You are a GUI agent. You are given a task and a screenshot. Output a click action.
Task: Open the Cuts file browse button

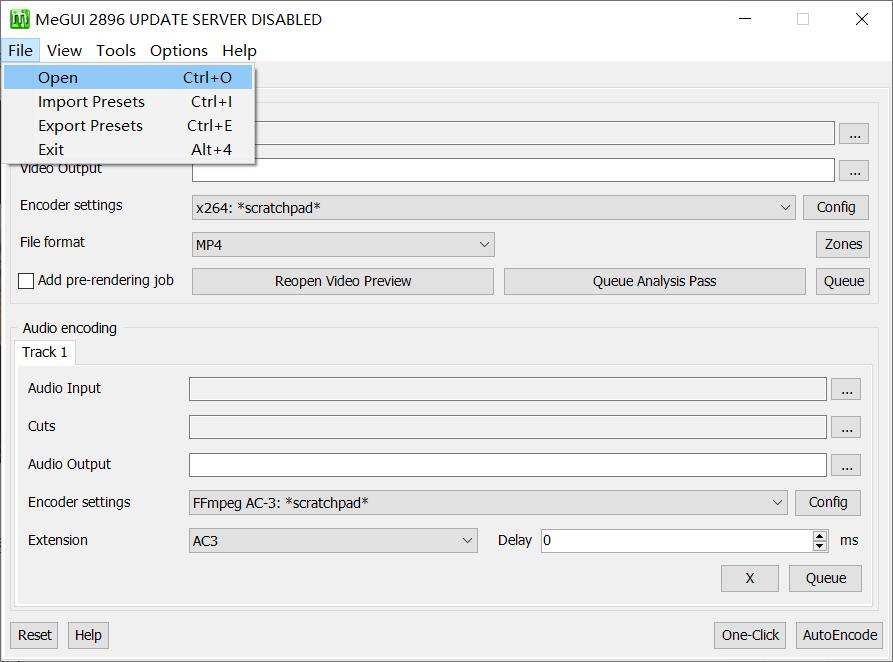[x=846, y=427]
